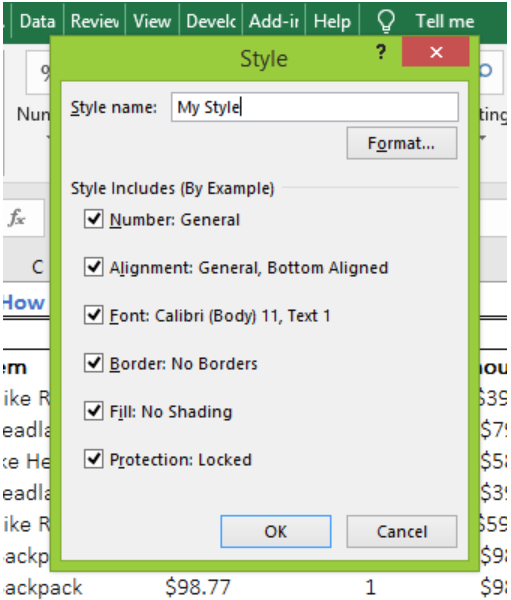The width and height of the screenshot is (511, 600).
Task: Close the Style dialog with red X
Action: (x=436, y=52)
